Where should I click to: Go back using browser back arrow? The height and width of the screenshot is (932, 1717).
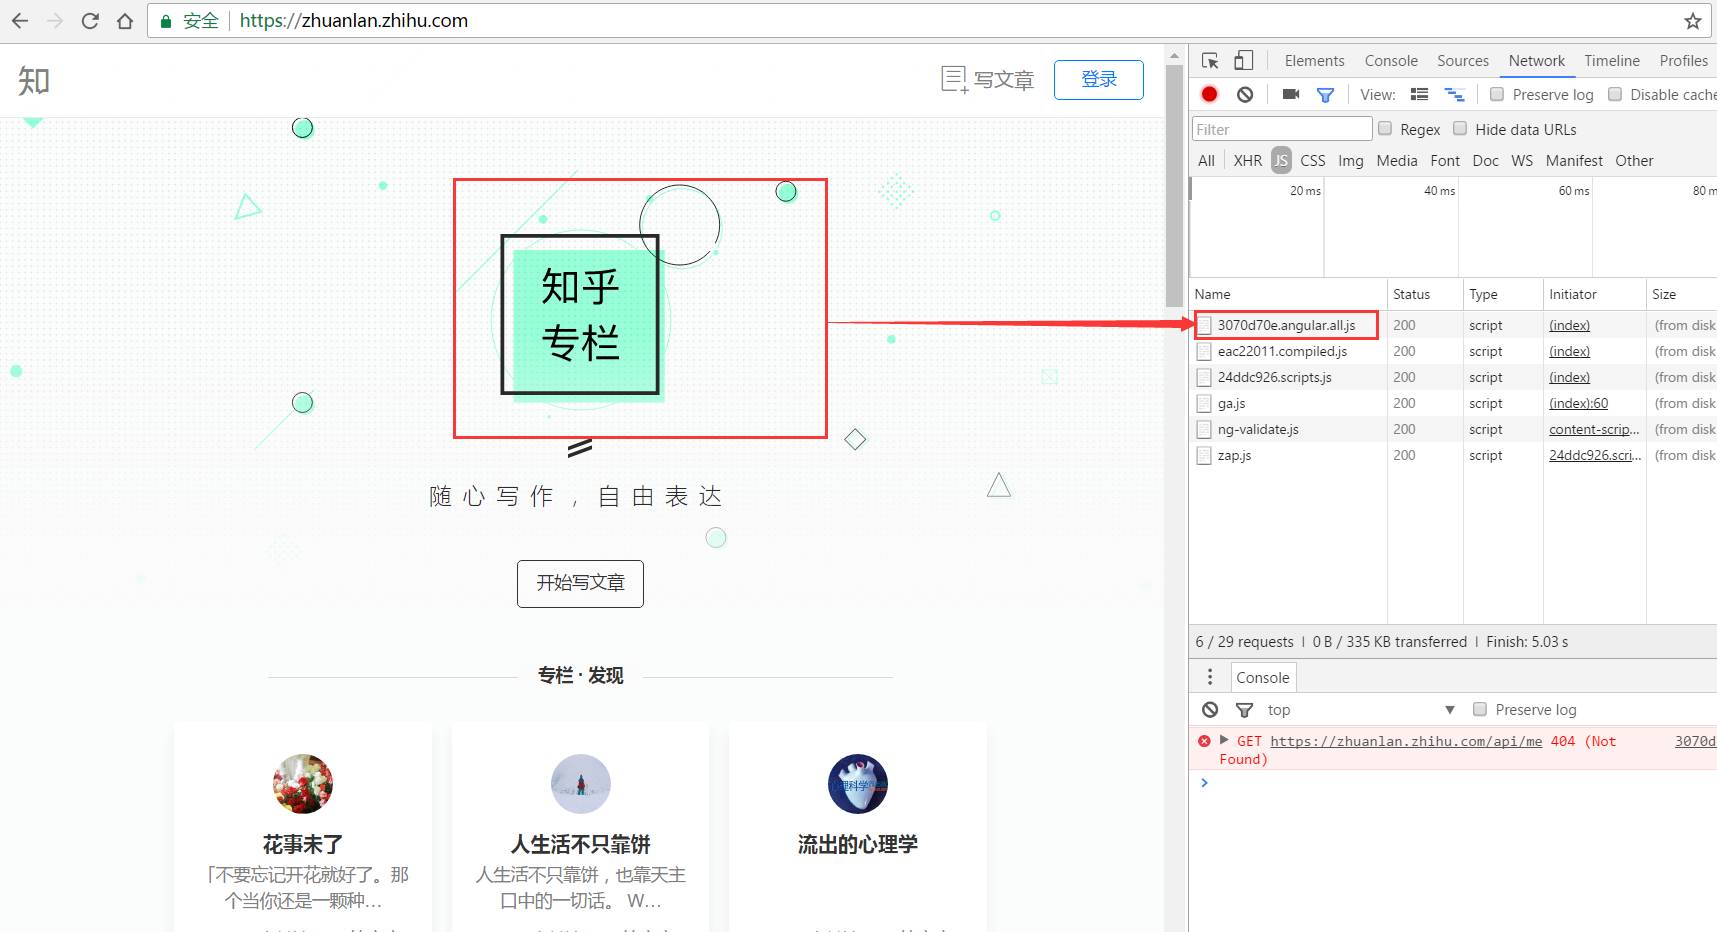click(20, 21)
